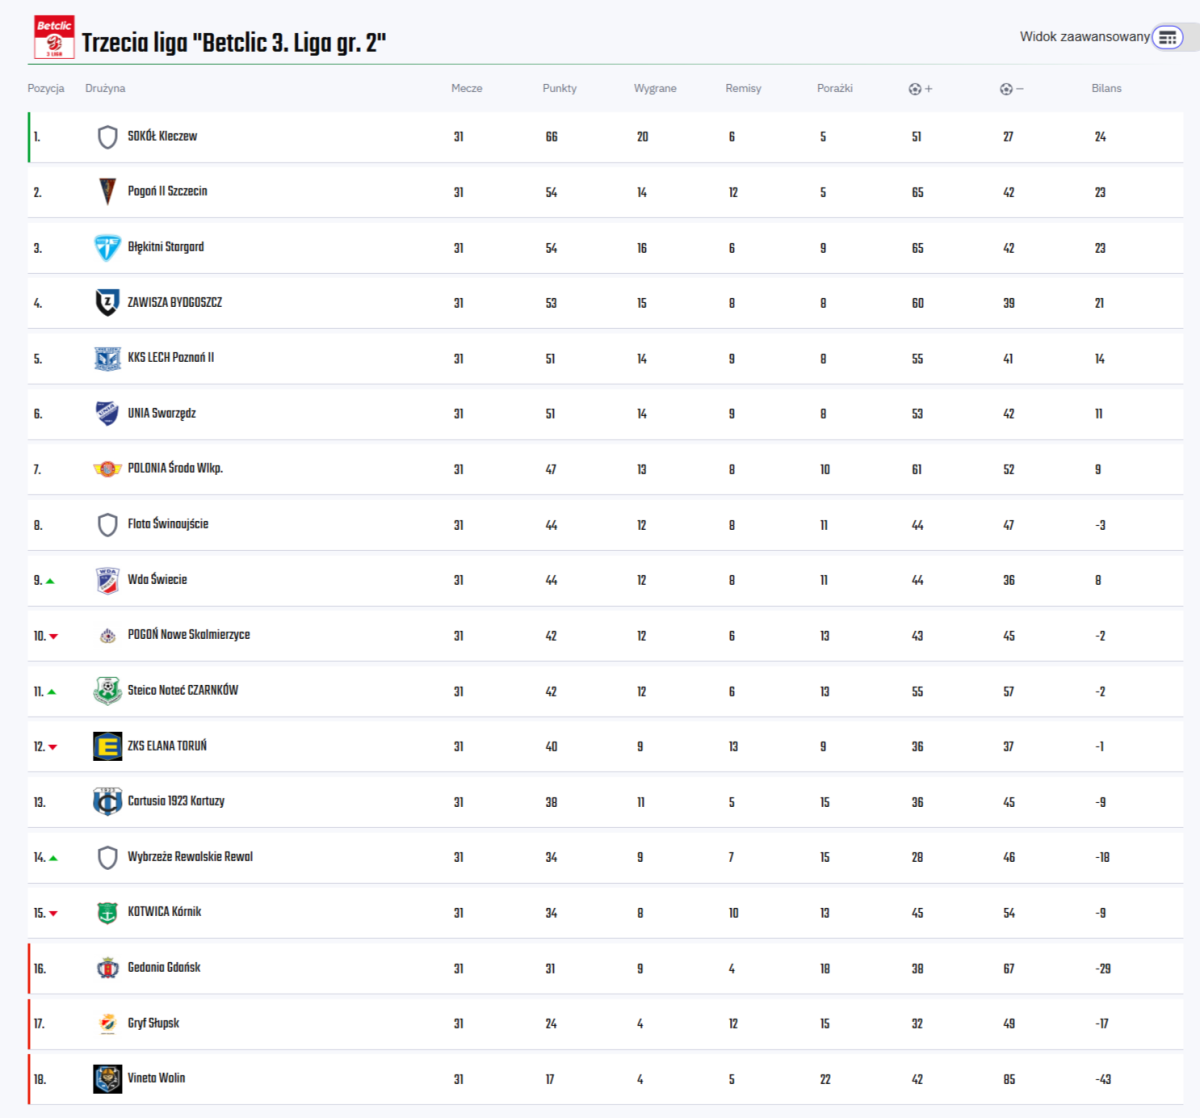Image resolution: width=1200 pixels, height=1118 pixels.
Task: Click red down arrow beside KOTWICA Kórnik position
Action: click(x=53, y=914)
